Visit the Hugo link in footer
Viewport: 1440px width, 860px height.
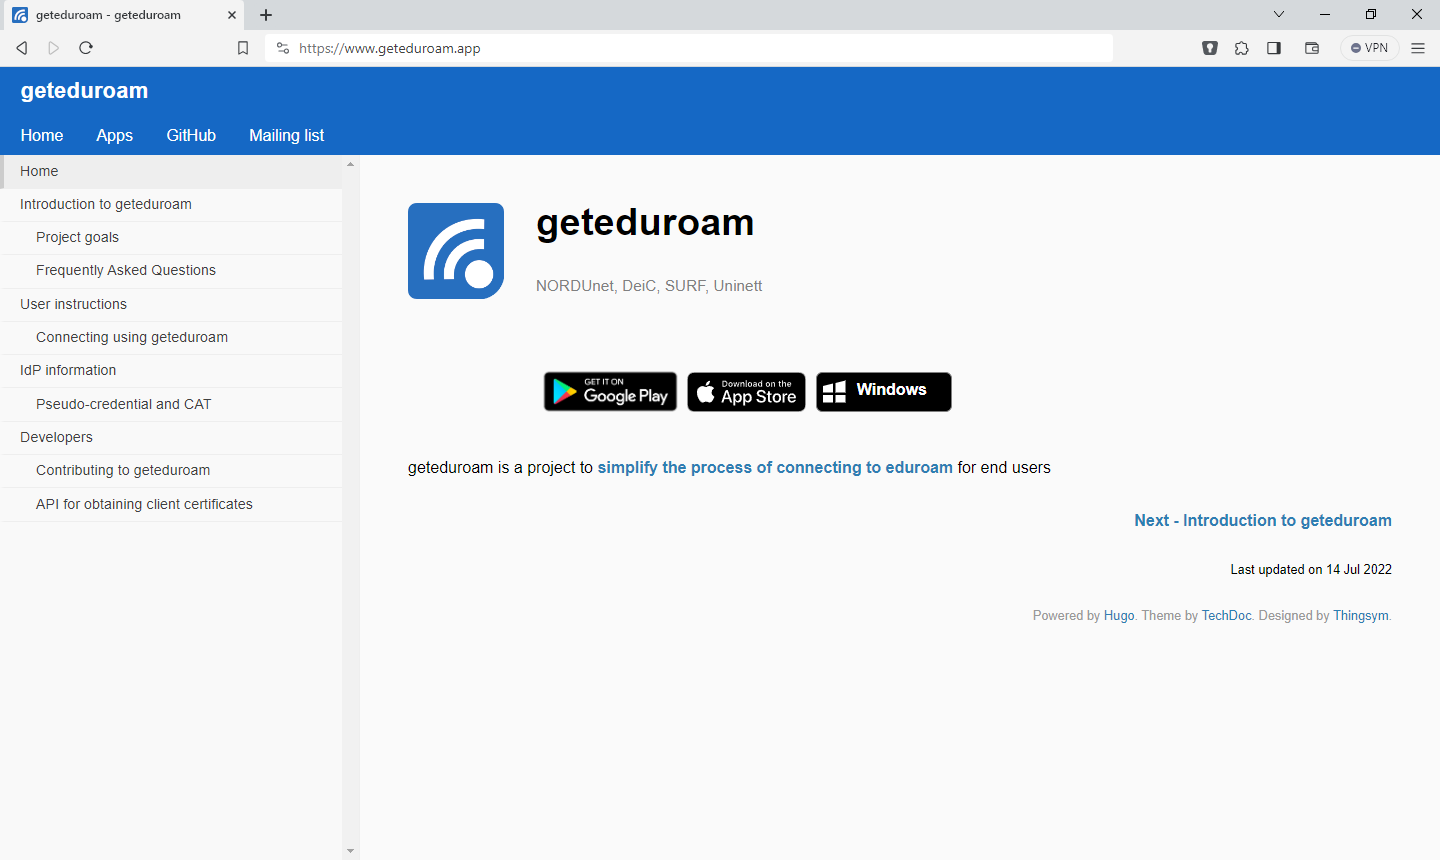[1119, 616]
